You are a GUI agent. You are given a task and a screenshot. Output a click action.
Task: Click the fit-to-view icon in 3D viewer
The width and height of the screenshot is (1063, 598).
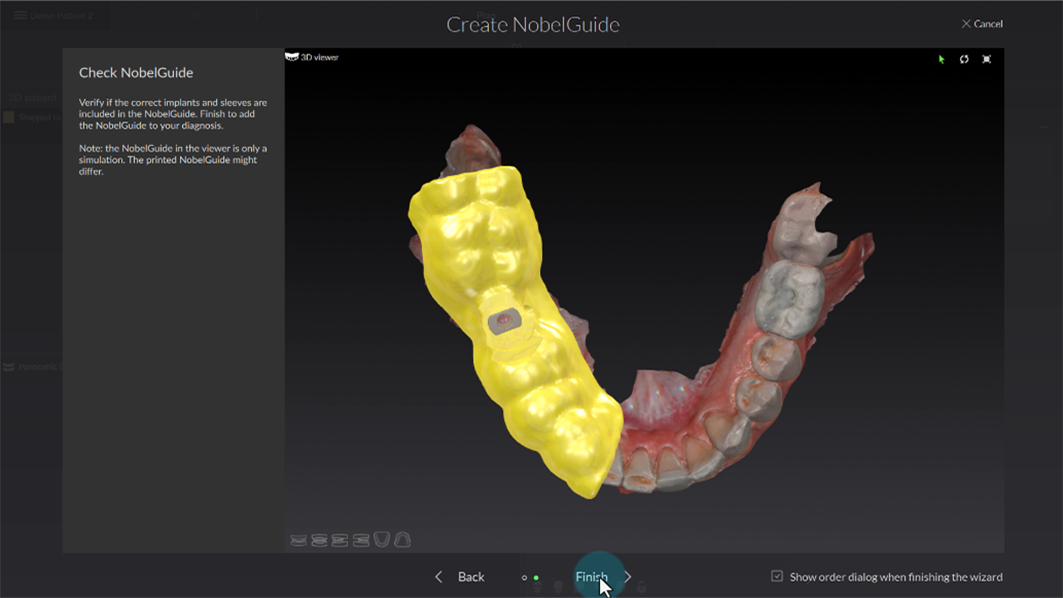click(987, 59)
